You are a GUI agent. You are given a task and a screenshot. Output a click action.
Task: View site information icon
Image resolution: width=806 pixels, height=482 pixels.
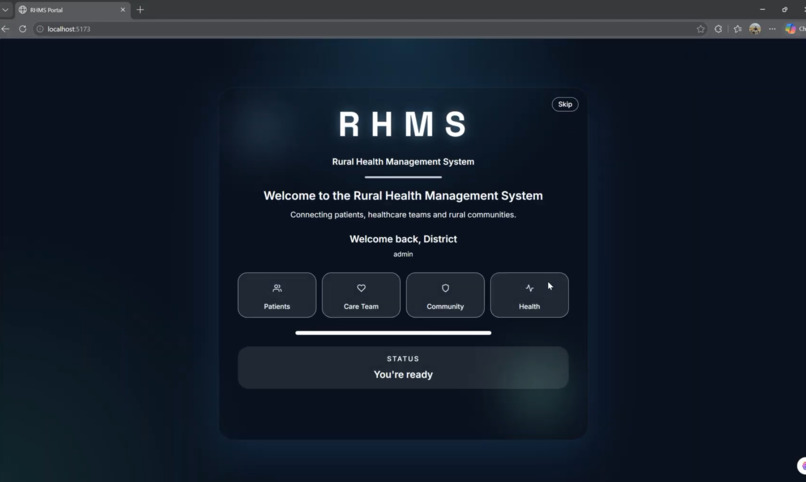tap(40, 29)
